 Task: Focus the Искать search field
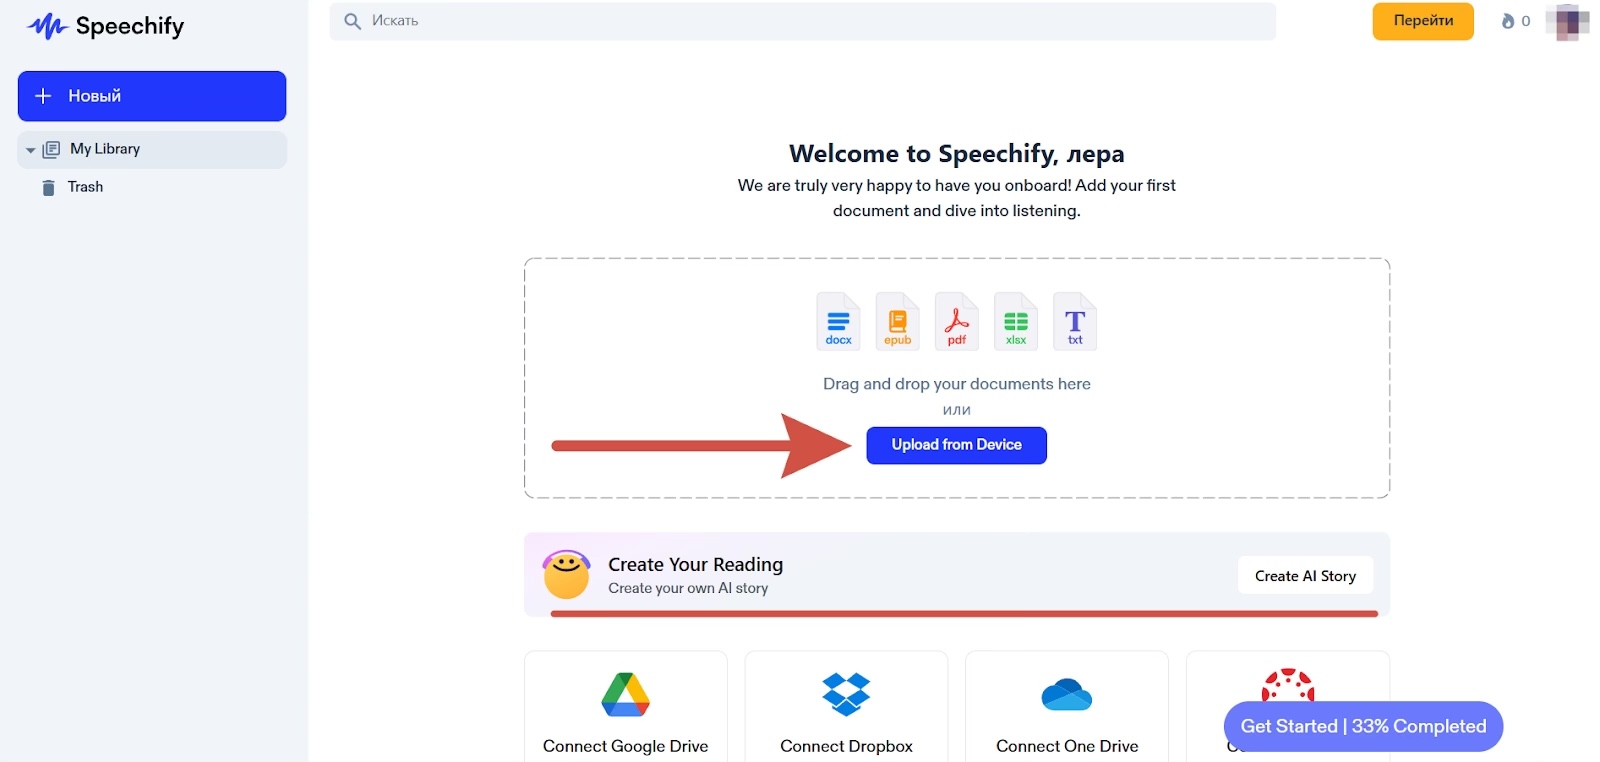tap(800, 21)
